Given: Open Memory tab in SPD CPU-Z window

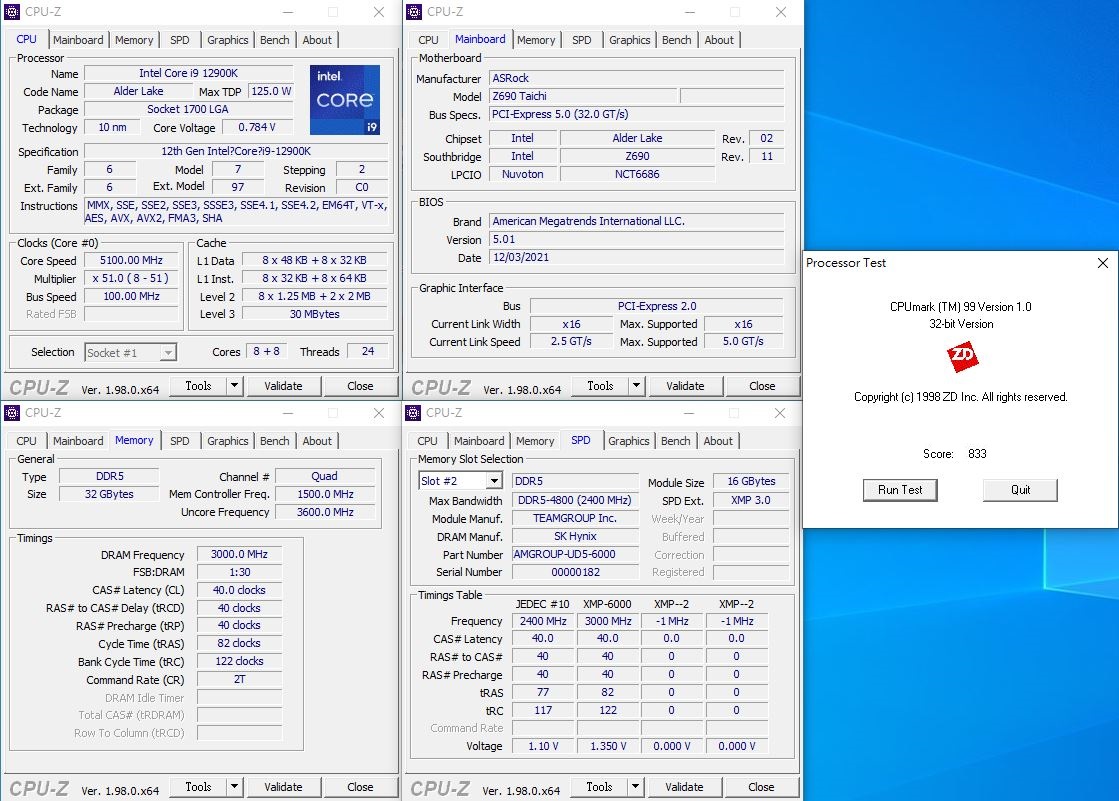Looking at the screenshot, I should pyautogui.click(x=535, y=441).
